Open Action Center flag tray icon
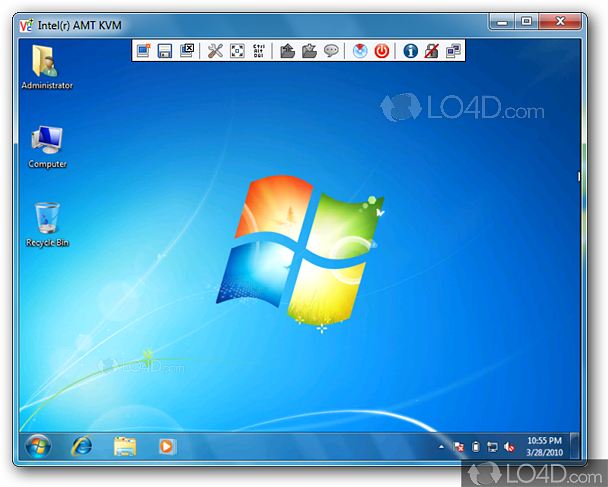Viewport: 608px width, 487px height. click(459, 447)
